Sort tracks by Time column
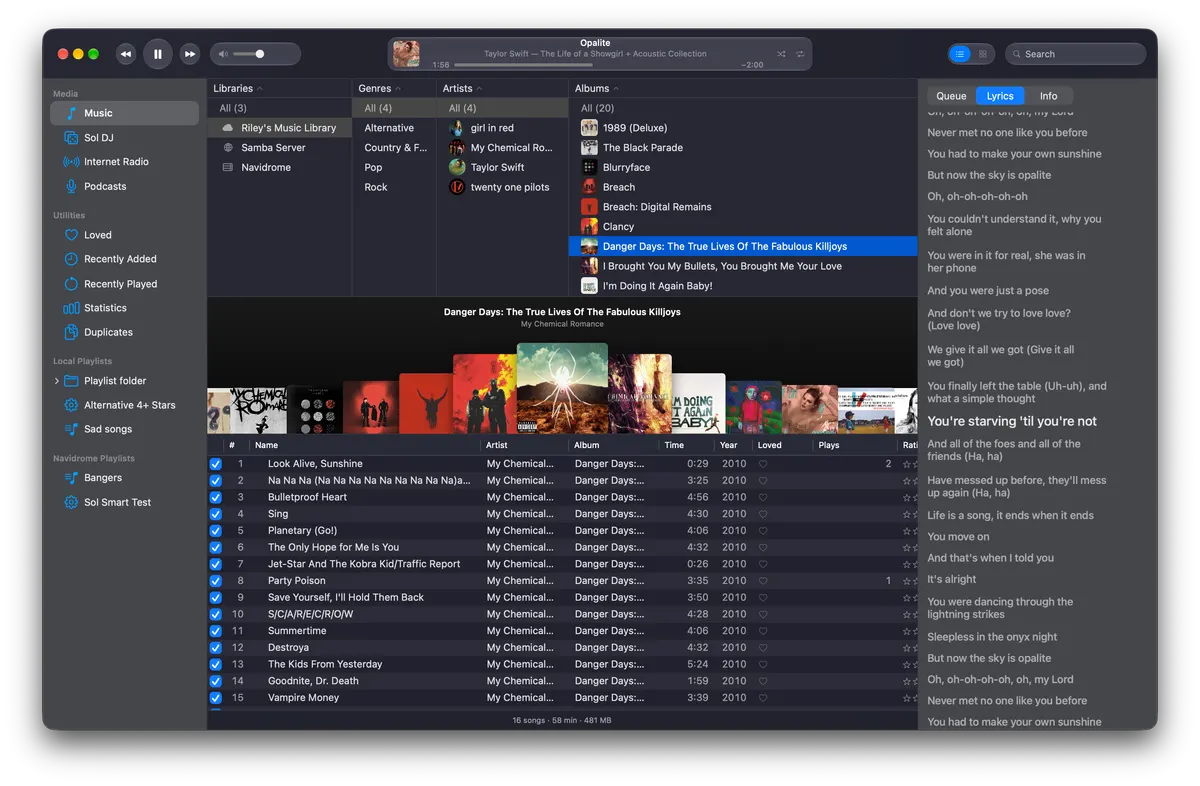The height and width of the screenshot is (786, 1200). (x=685, y=445)
